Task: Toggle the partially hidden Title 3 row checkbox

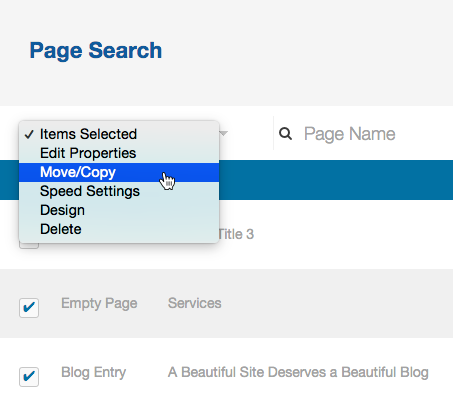Action: tap(29, 246)
